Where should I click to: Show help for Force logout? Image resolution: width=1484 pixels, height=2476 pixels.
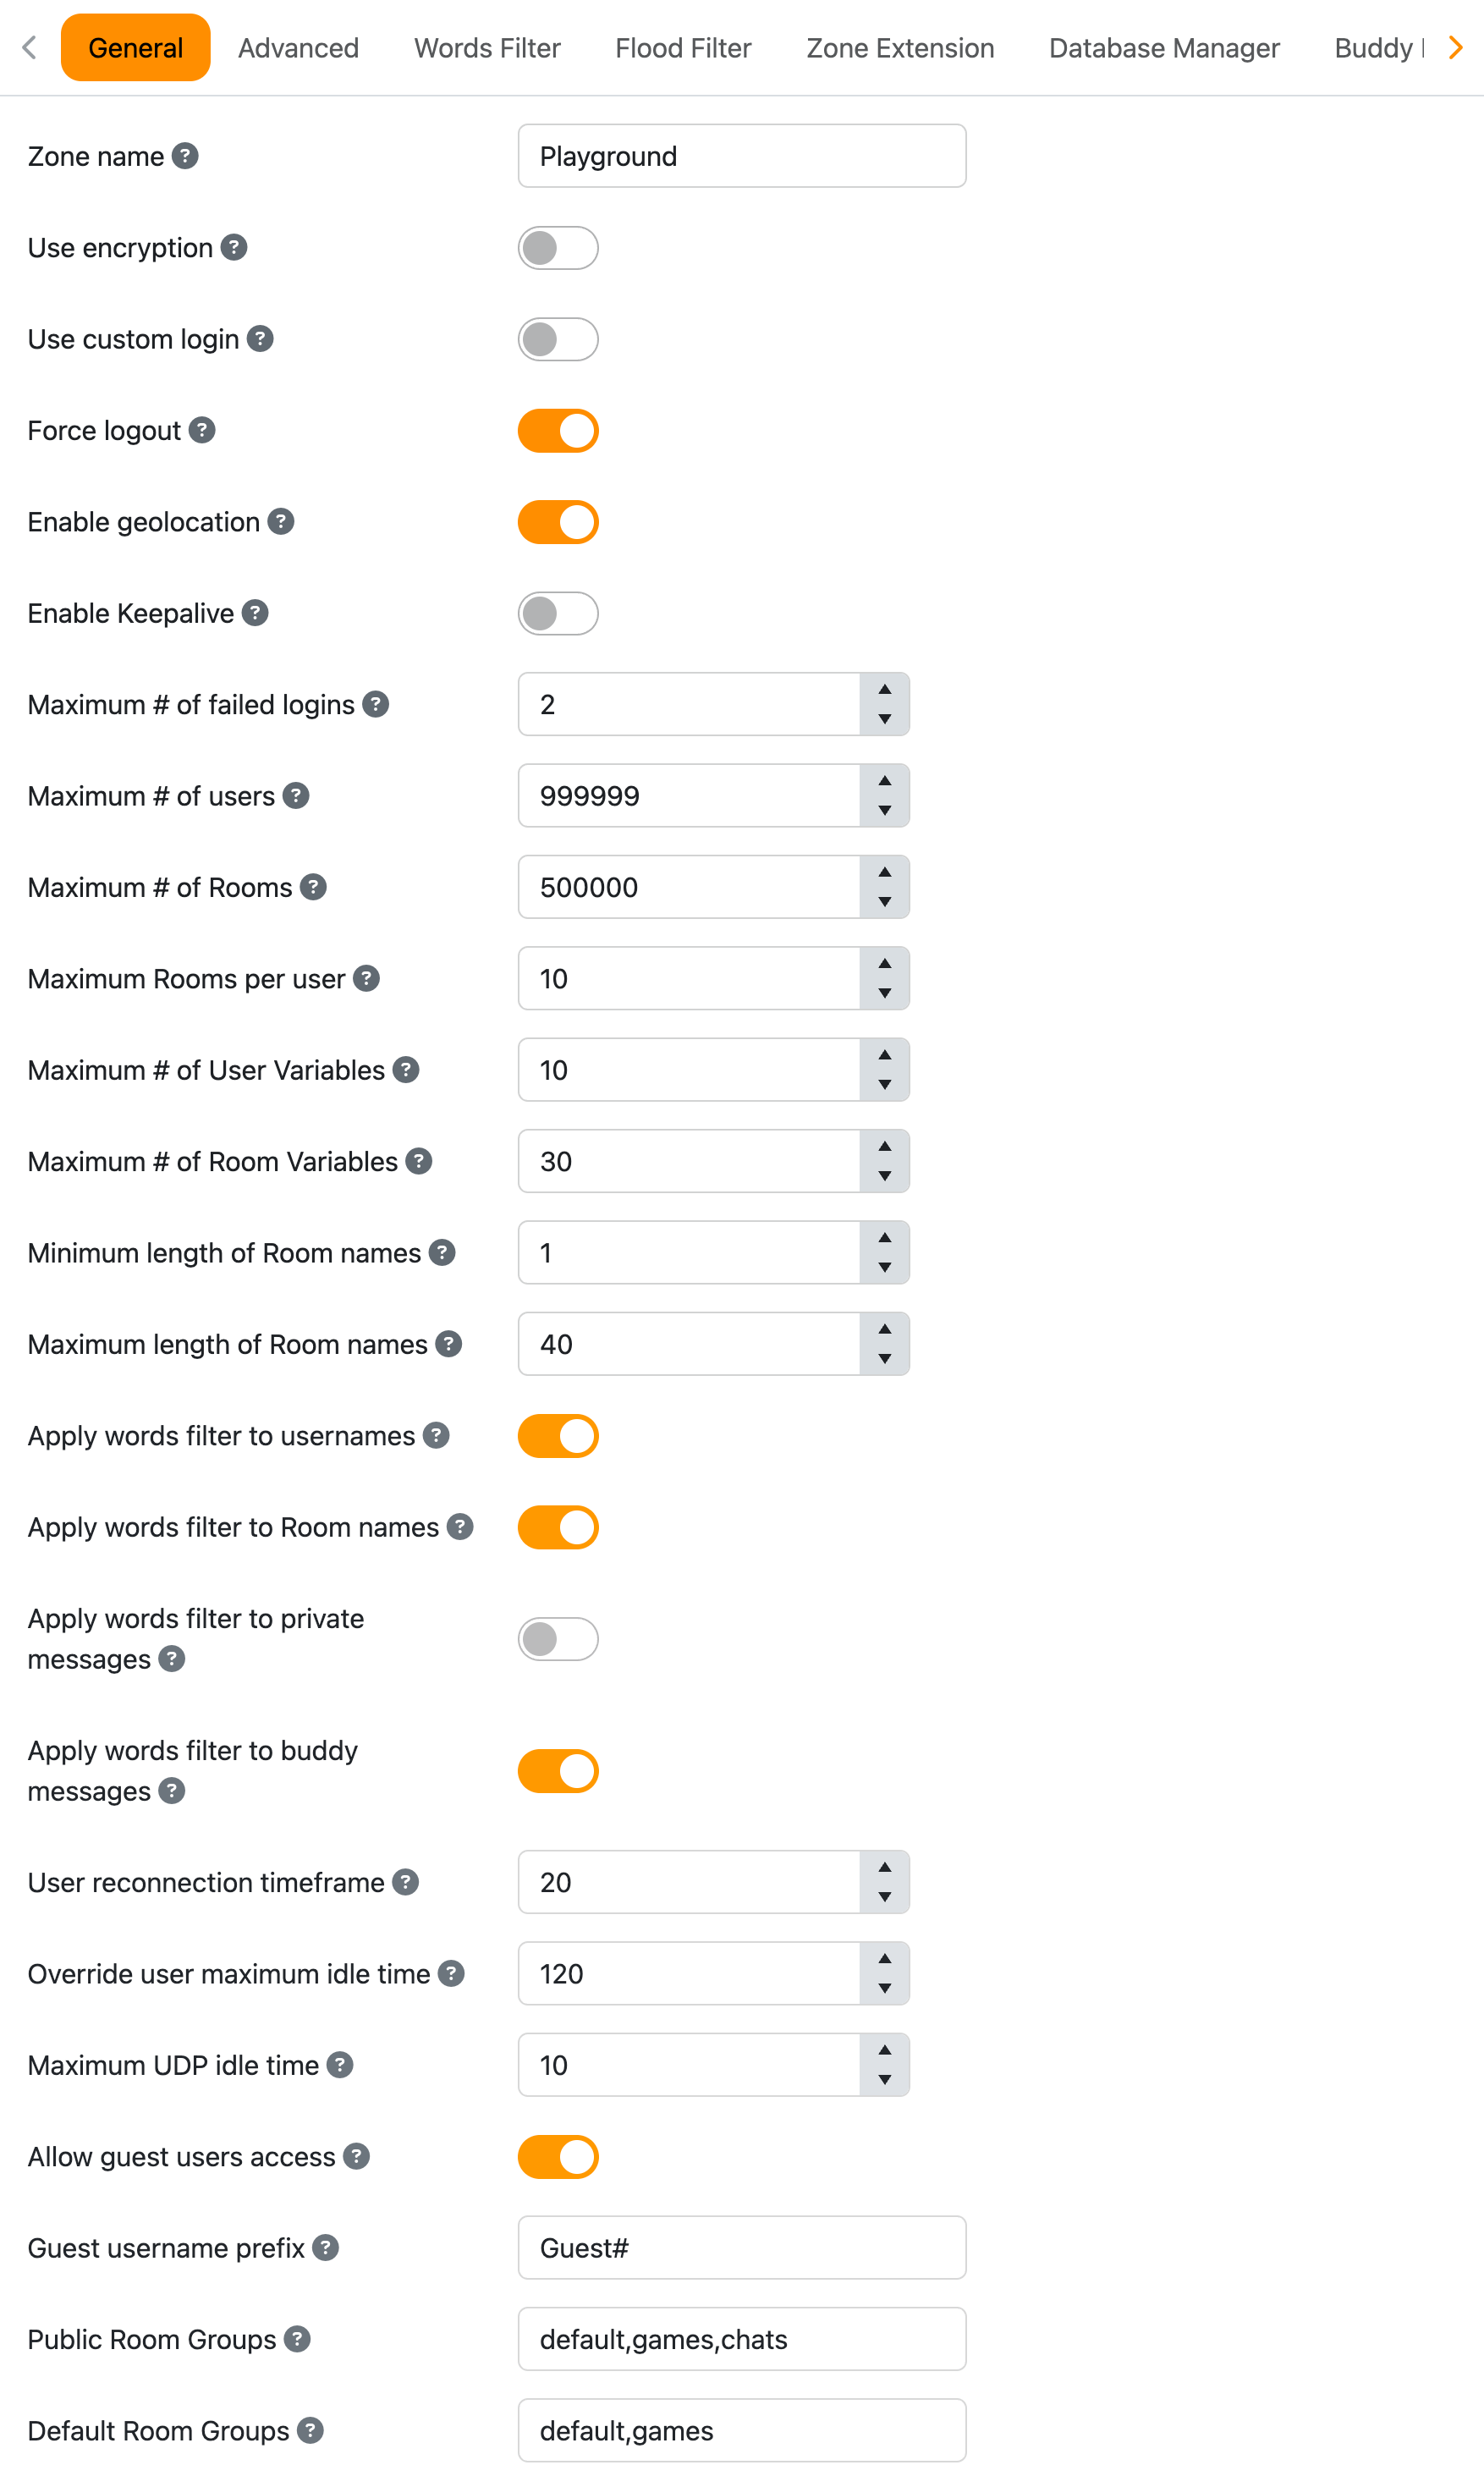(x=202, y=430)
